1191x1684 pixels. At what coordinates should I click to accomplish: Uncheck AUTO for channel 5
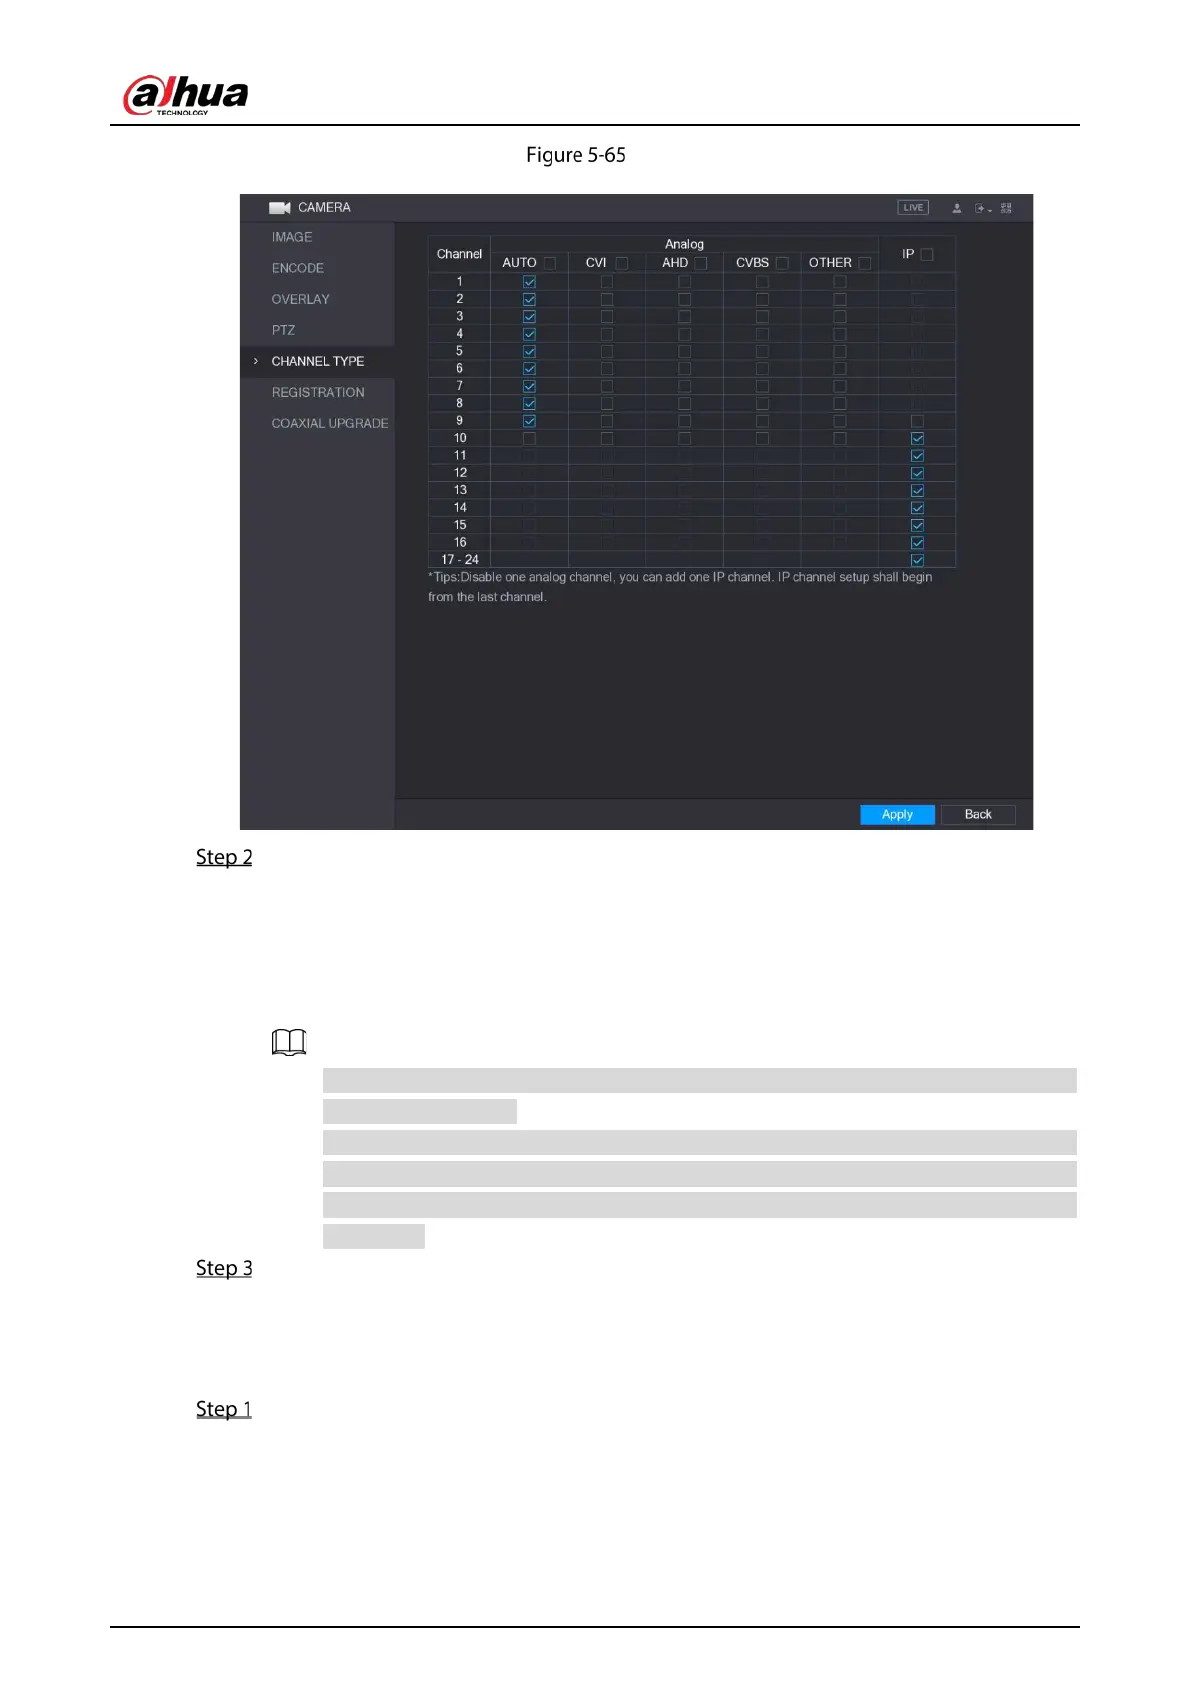(x=529, y=351)
